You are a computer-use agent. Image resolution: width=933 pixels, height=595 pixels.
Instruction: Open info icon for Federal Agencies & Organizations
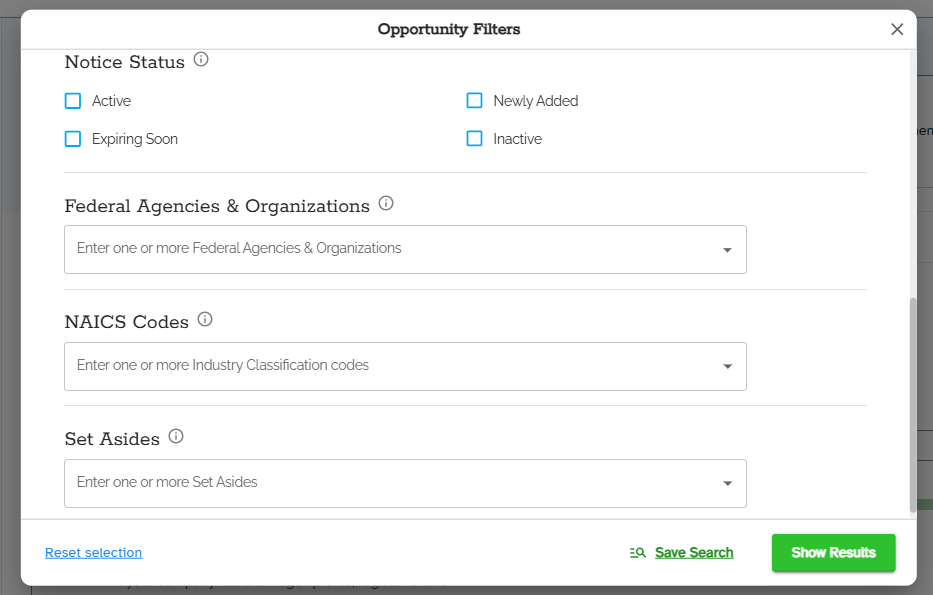click(x=386, y=203)
